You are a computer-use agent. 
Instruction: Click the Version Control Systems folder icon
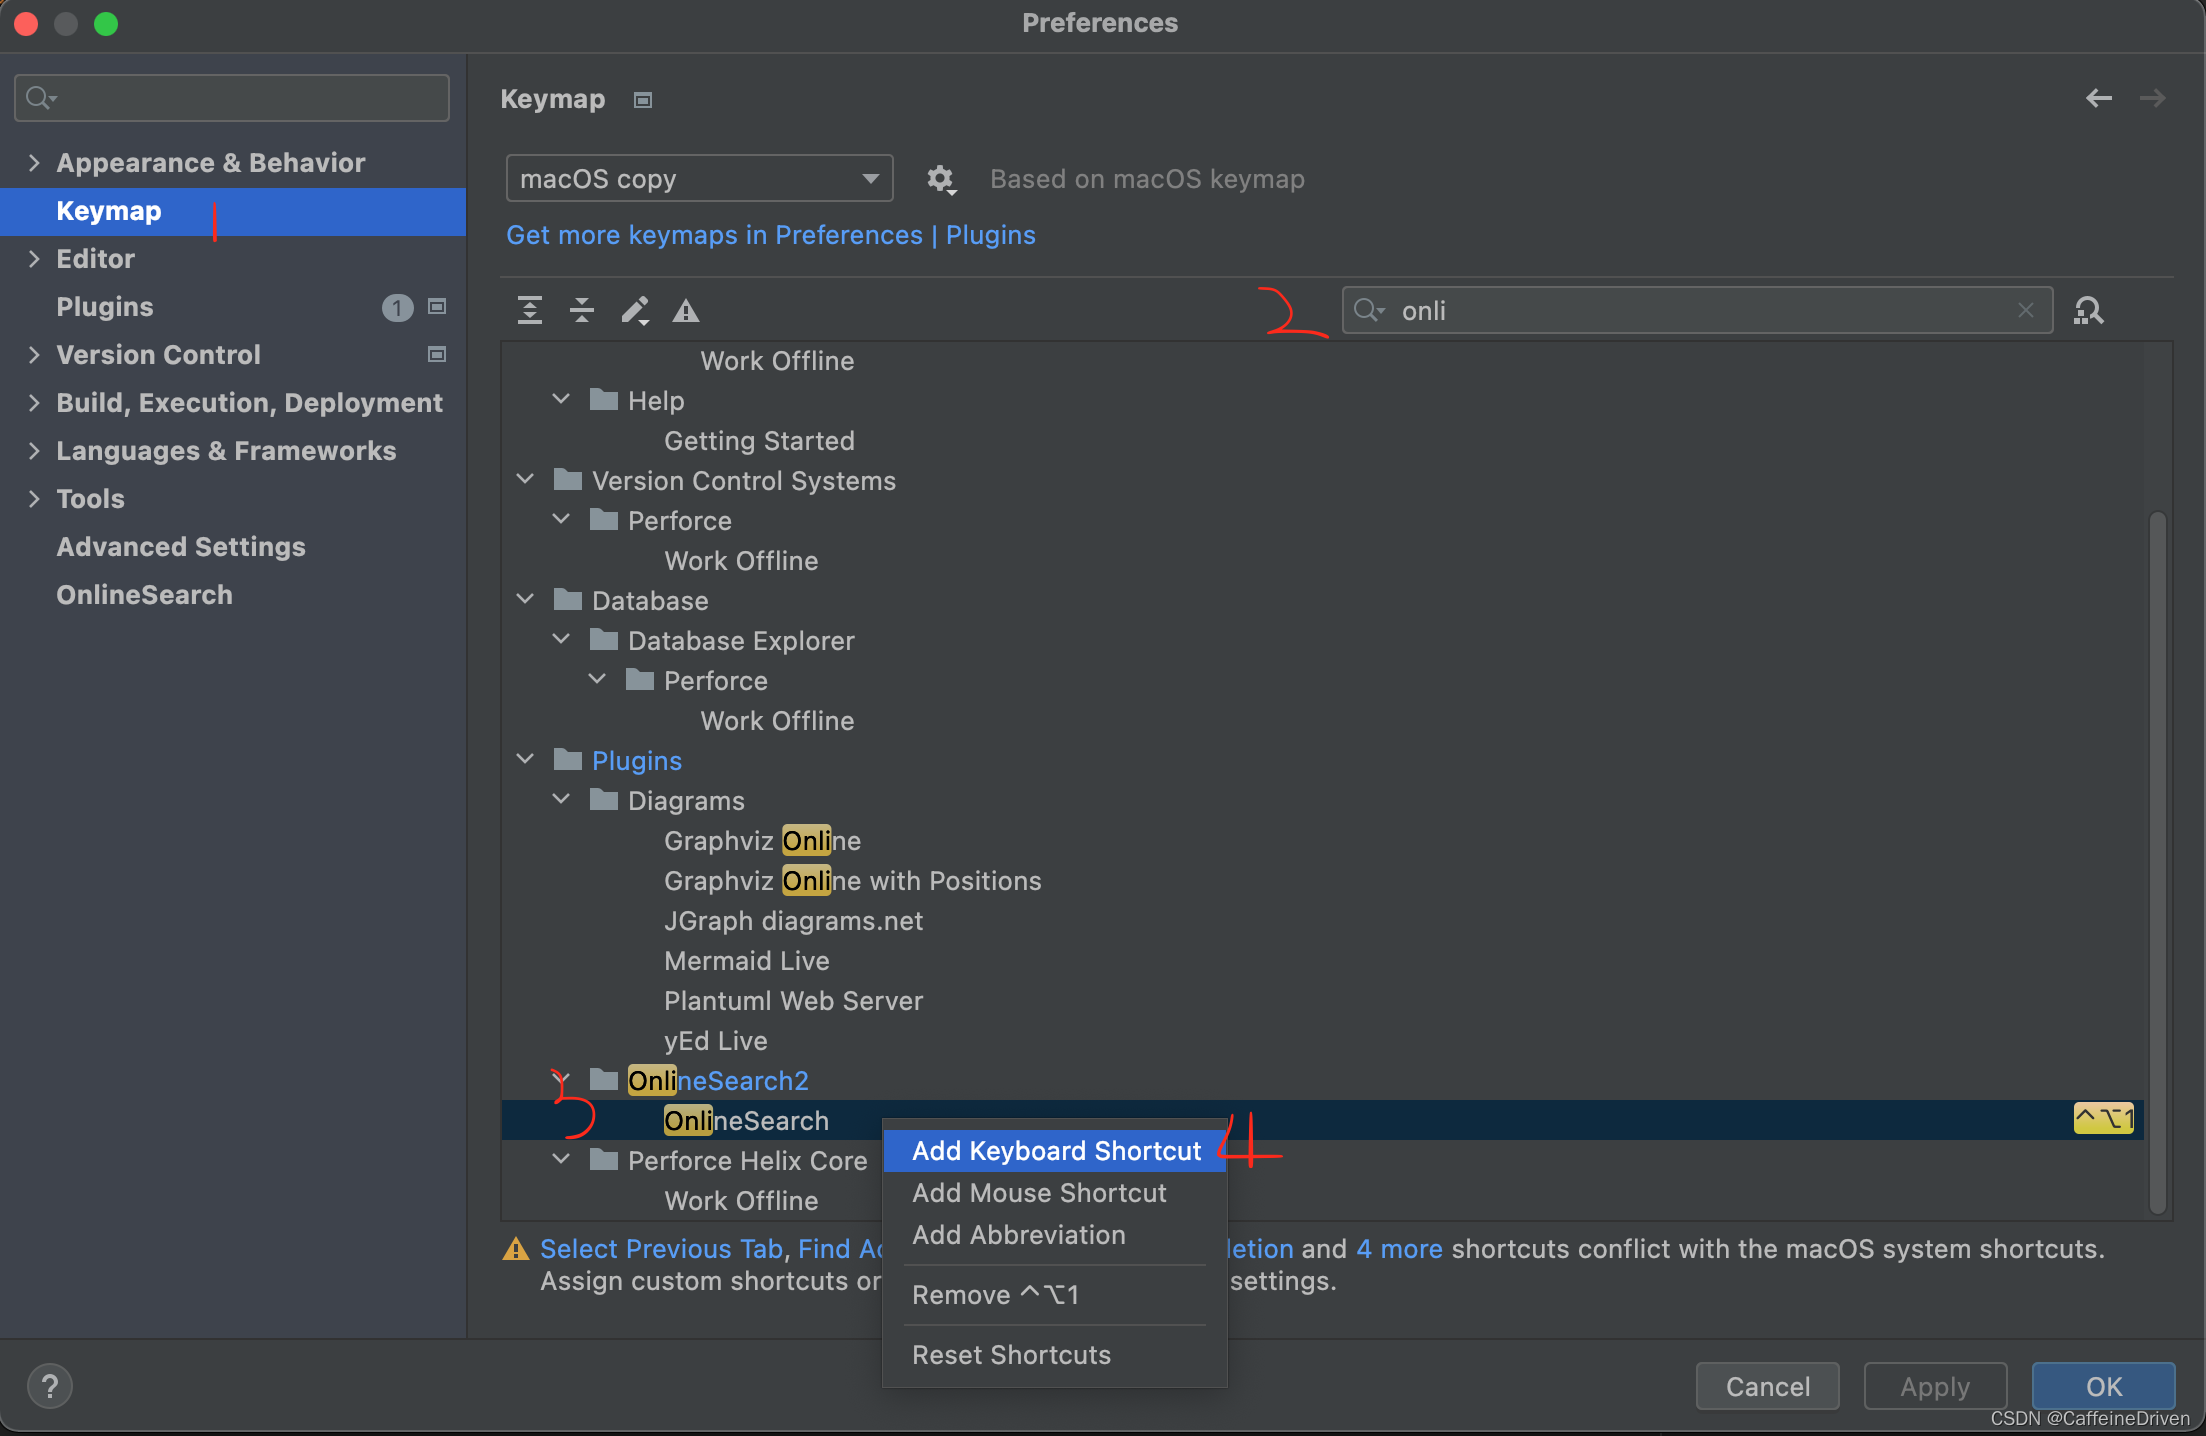568,480
